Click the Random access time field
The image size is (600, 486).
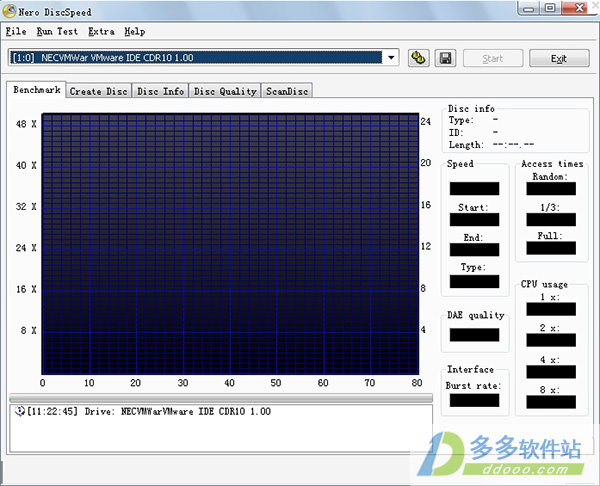tap(551, 189)
